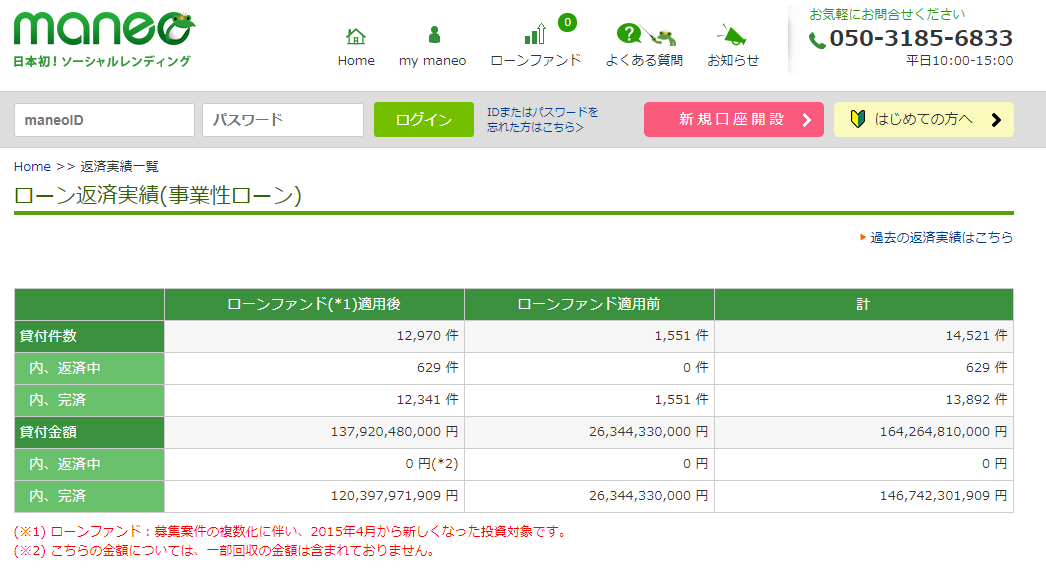1046x577 pixels.
Task: Click the 120,397,971,909 円 cell
Action: click(x=314, y=496)
